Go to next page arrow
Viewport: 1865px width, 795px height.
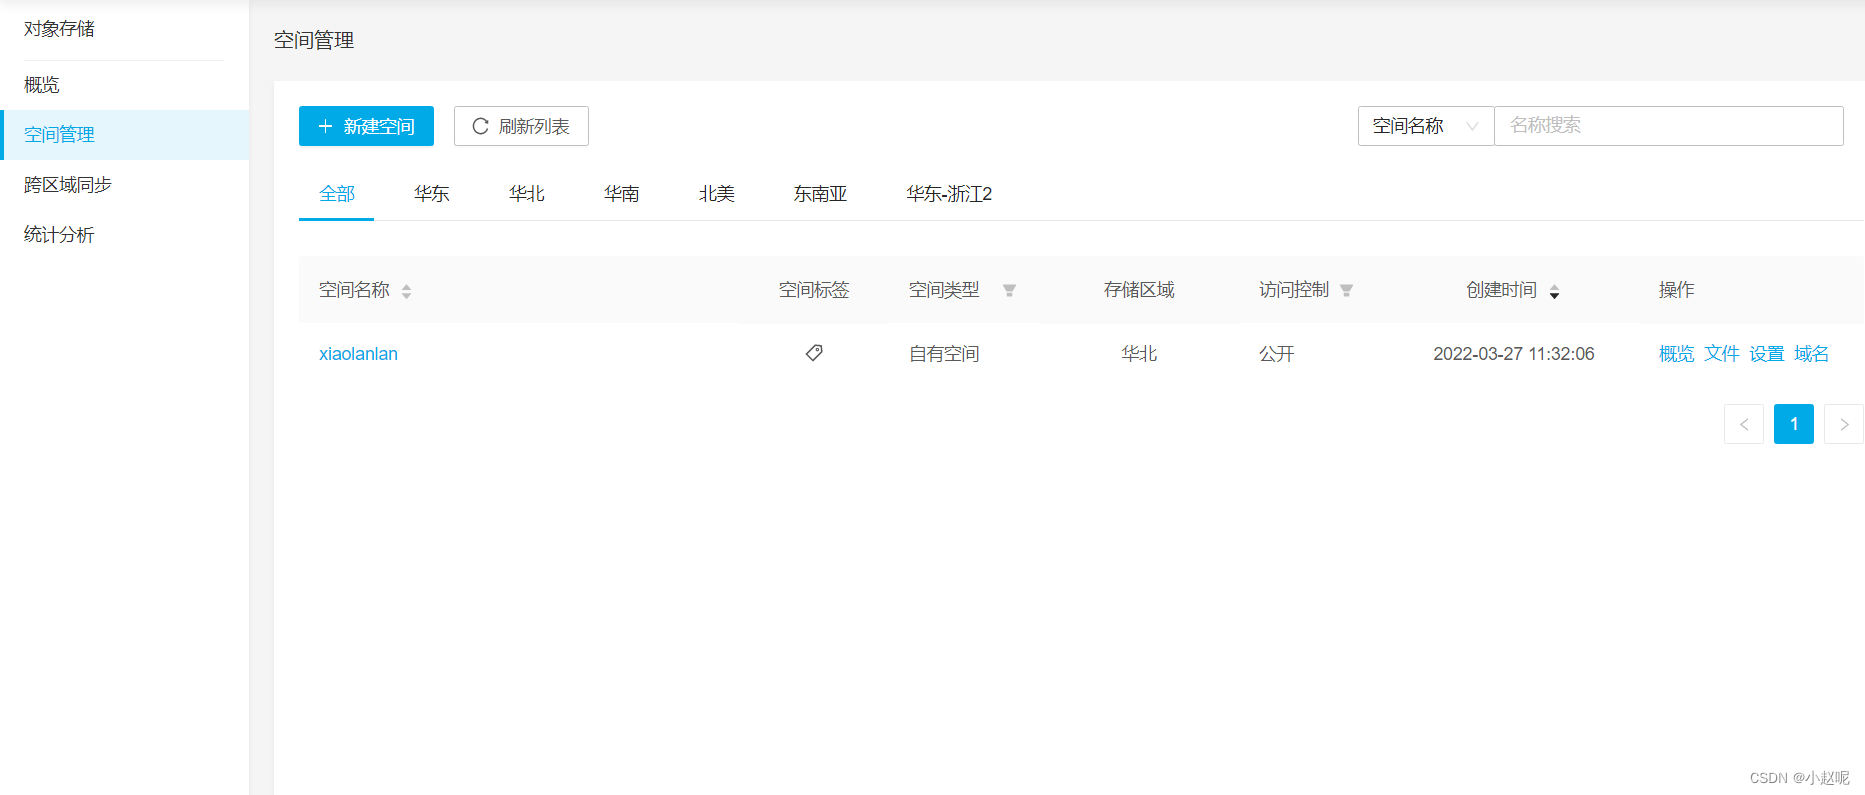pyautogui.click(x=1844, y=424)
